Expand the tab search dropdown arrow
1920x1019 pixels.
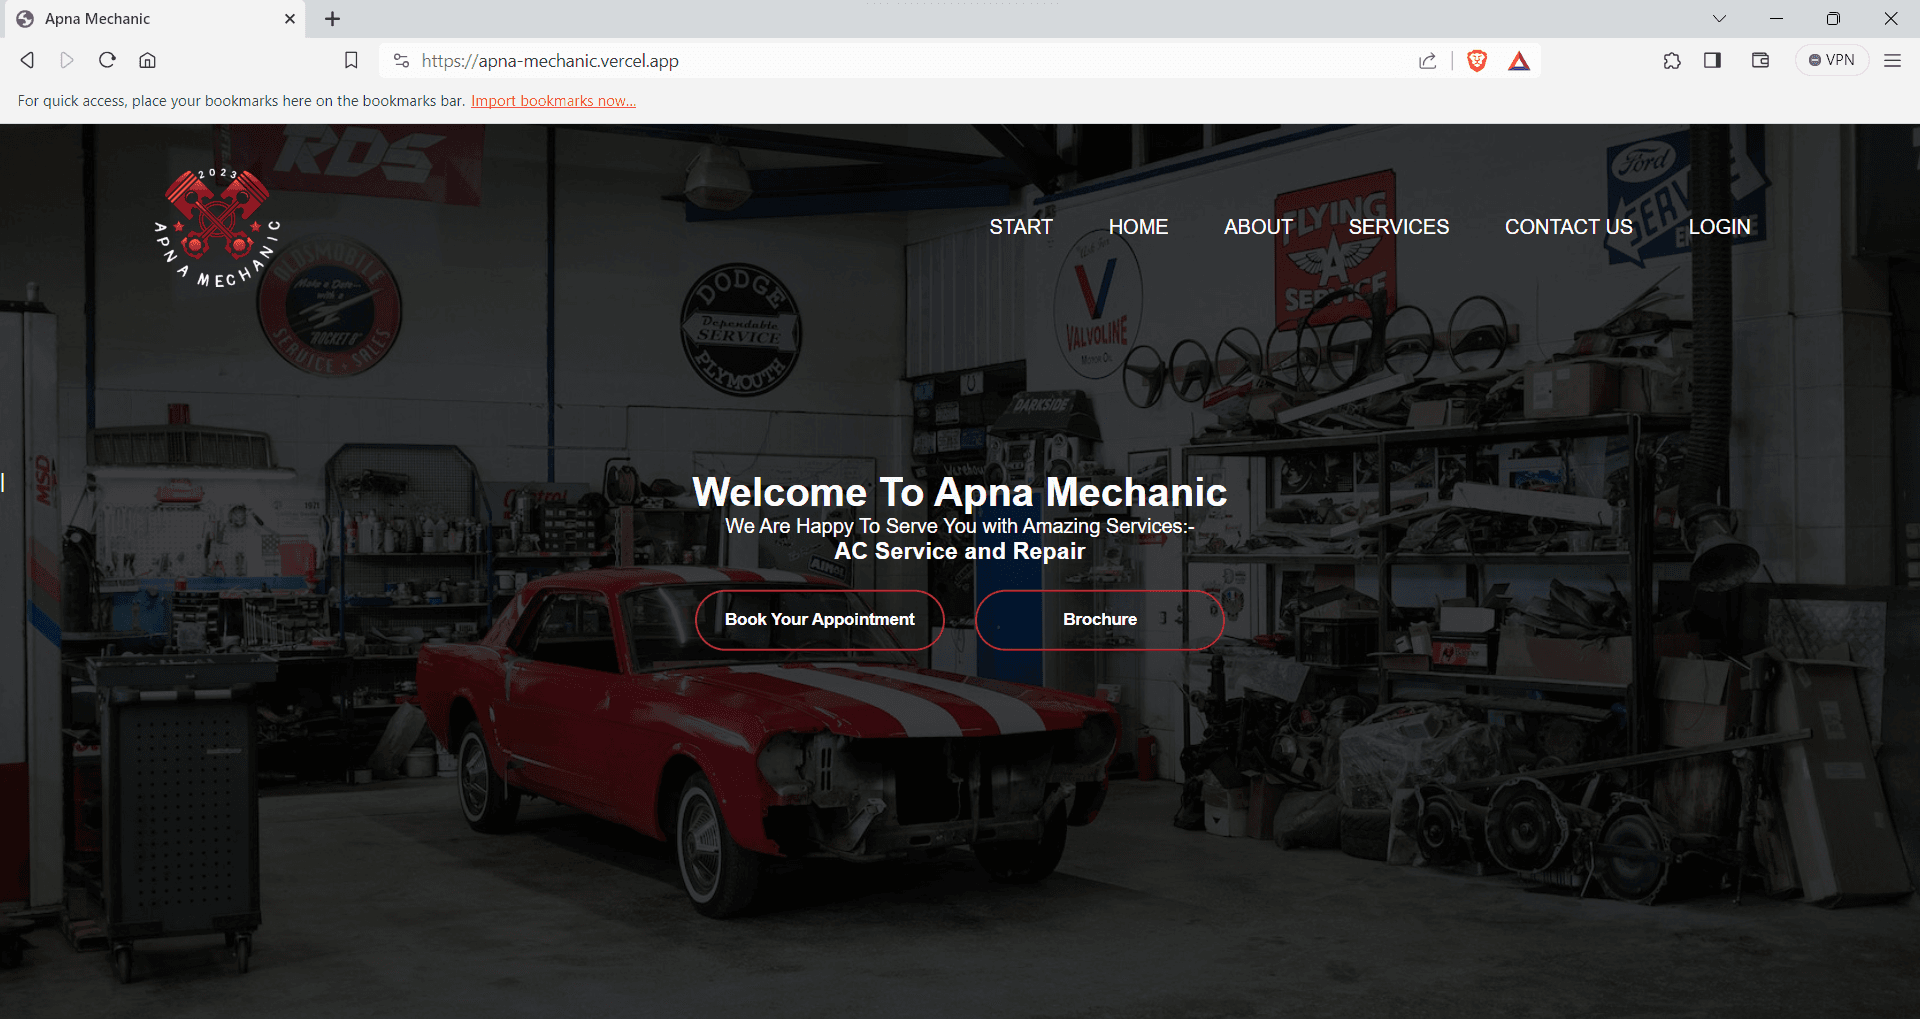pos(1719,18)
